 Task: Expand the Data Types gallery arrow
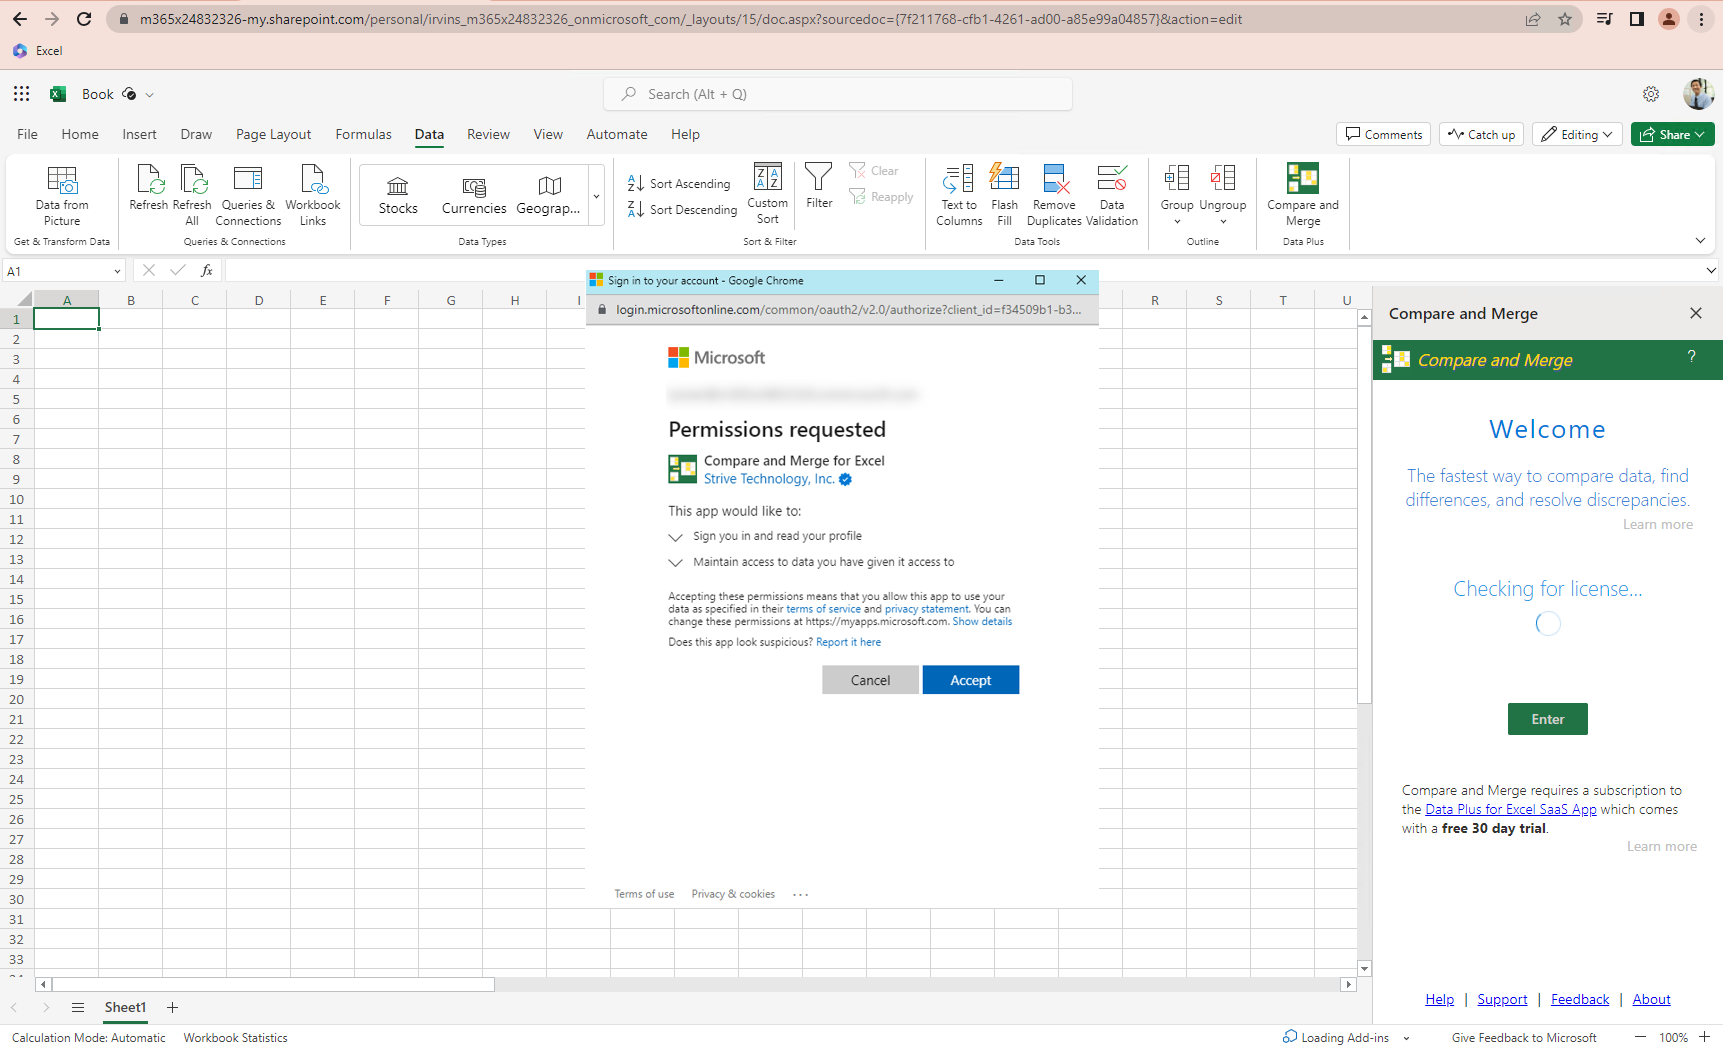(x=596, y=196)
